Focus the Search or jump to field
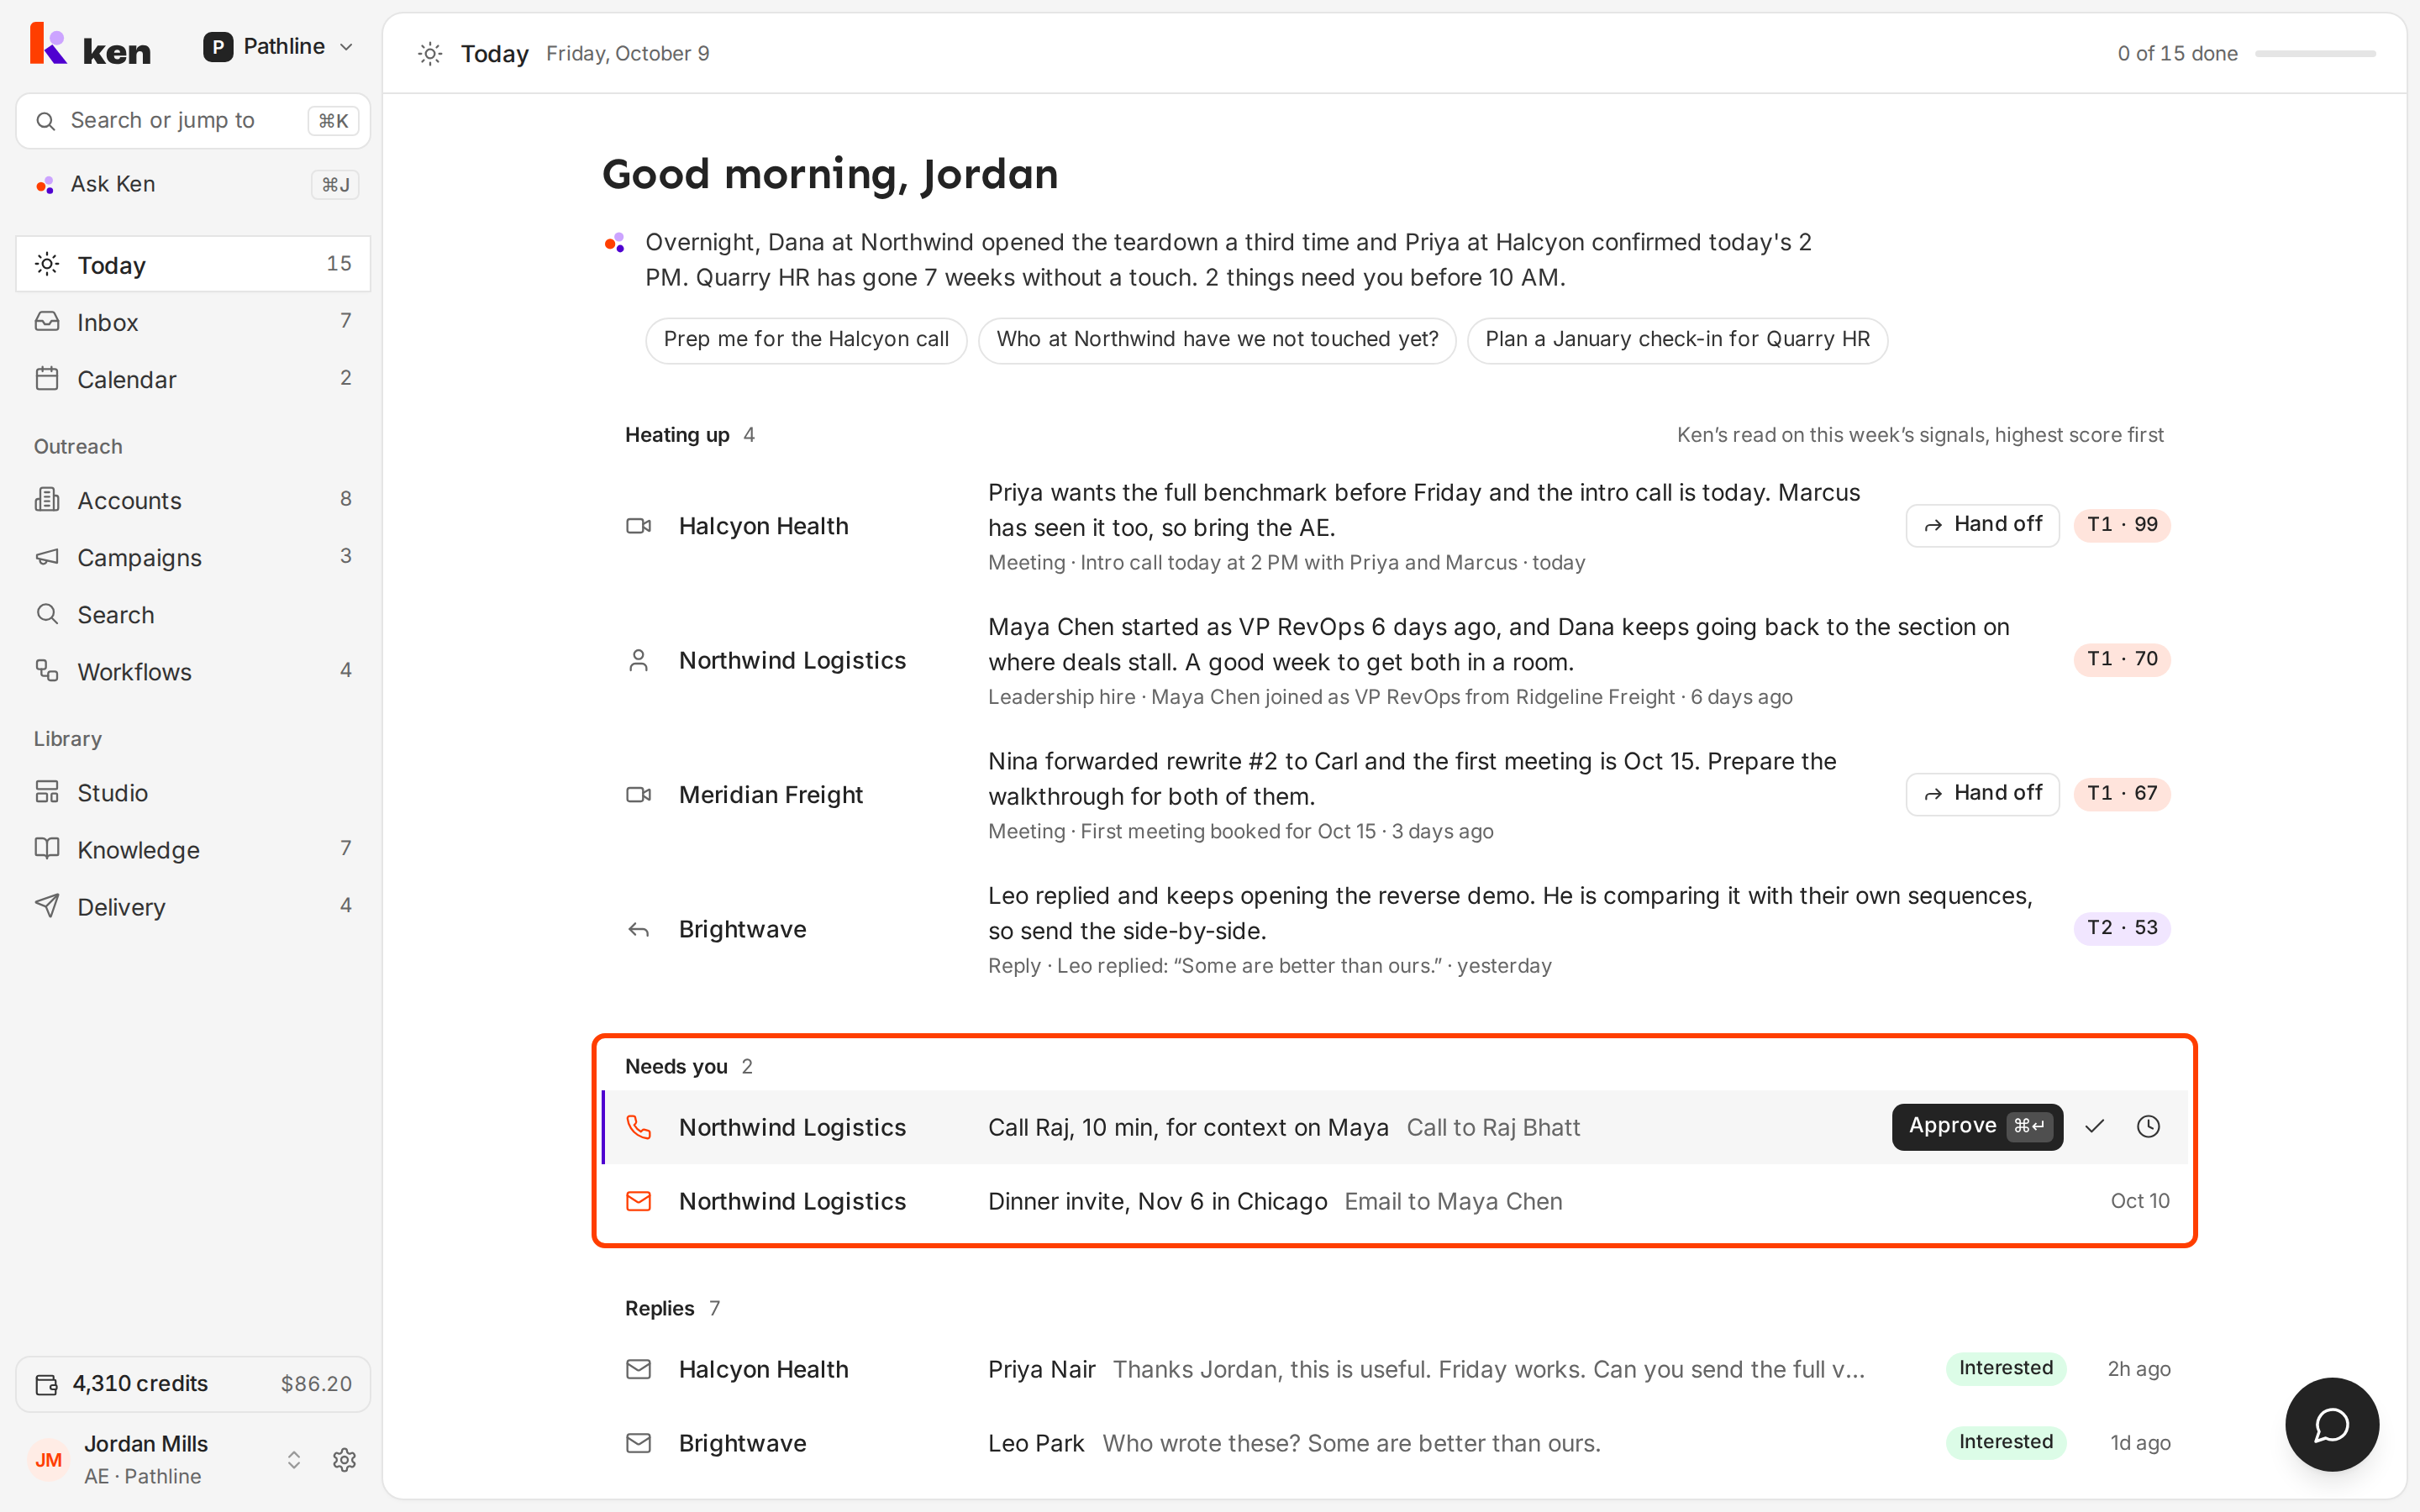2420x1512 pixels. pos(193,121)
